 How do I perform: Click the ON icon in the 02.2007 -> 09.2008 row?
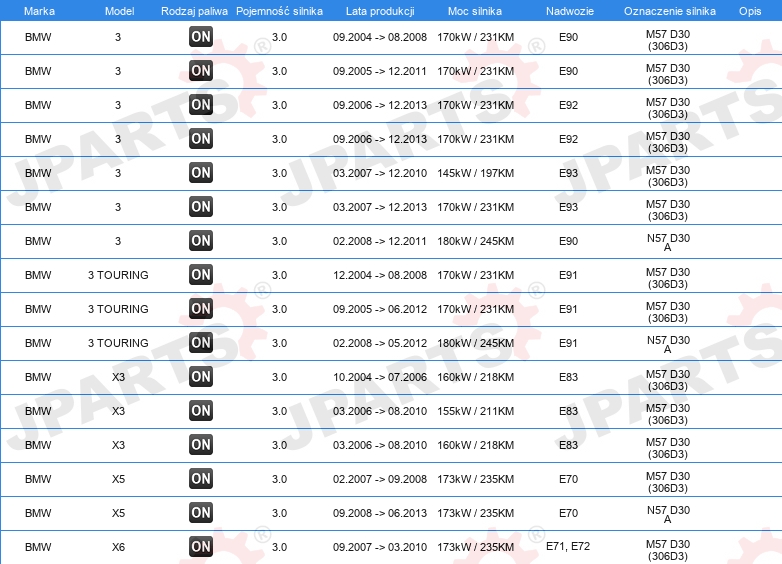click(201, 479)
